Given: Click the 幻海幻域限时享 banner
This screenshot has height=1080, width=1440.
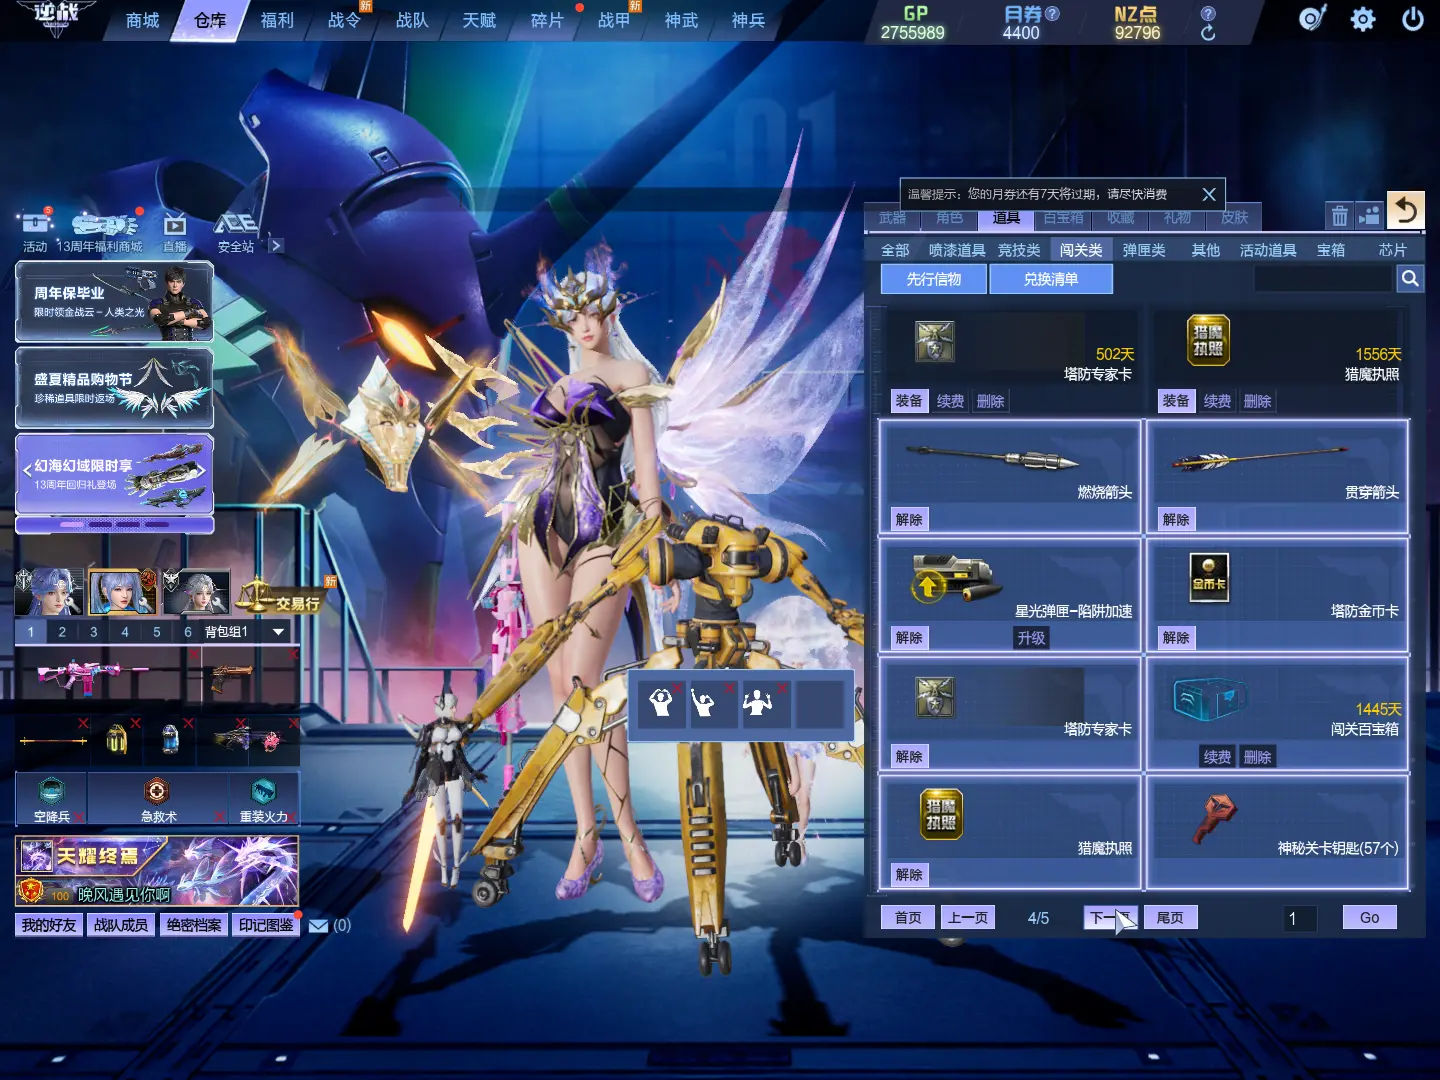Looking at the screenshot, I should (x=114, y=474).
